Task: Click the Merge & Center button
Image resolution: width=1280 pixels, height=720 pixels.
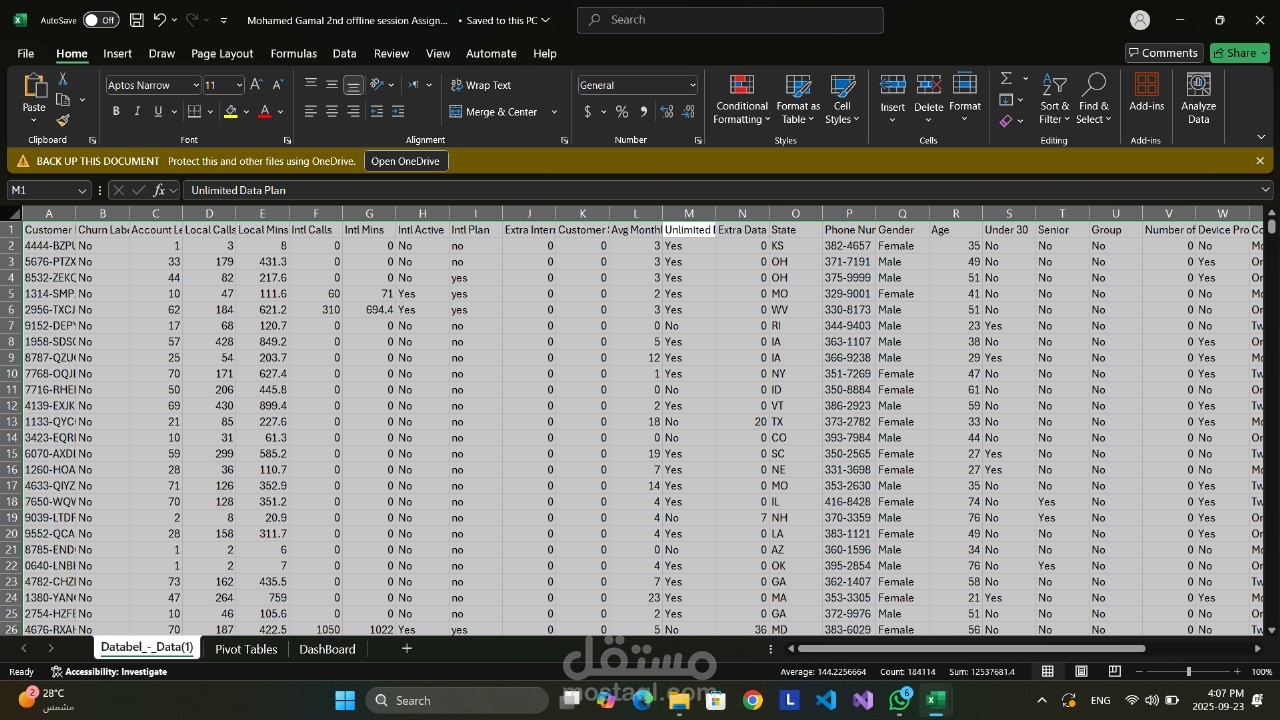Action: click(x=502, y=112)
